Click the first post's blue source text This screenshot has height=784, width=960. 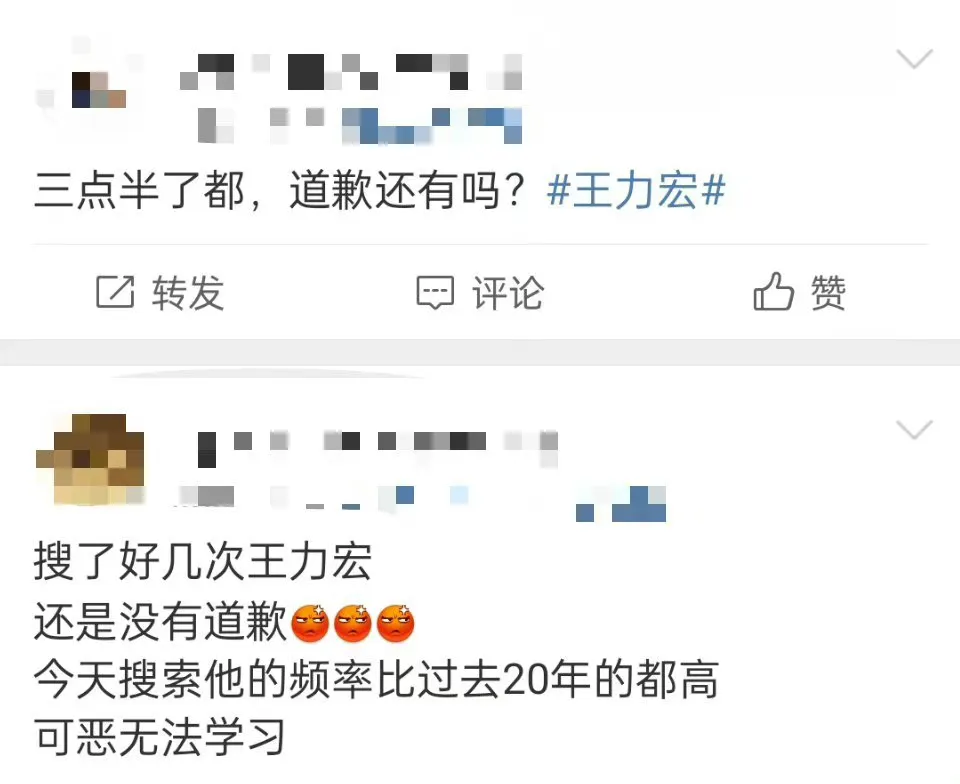(x=432, y=125)
